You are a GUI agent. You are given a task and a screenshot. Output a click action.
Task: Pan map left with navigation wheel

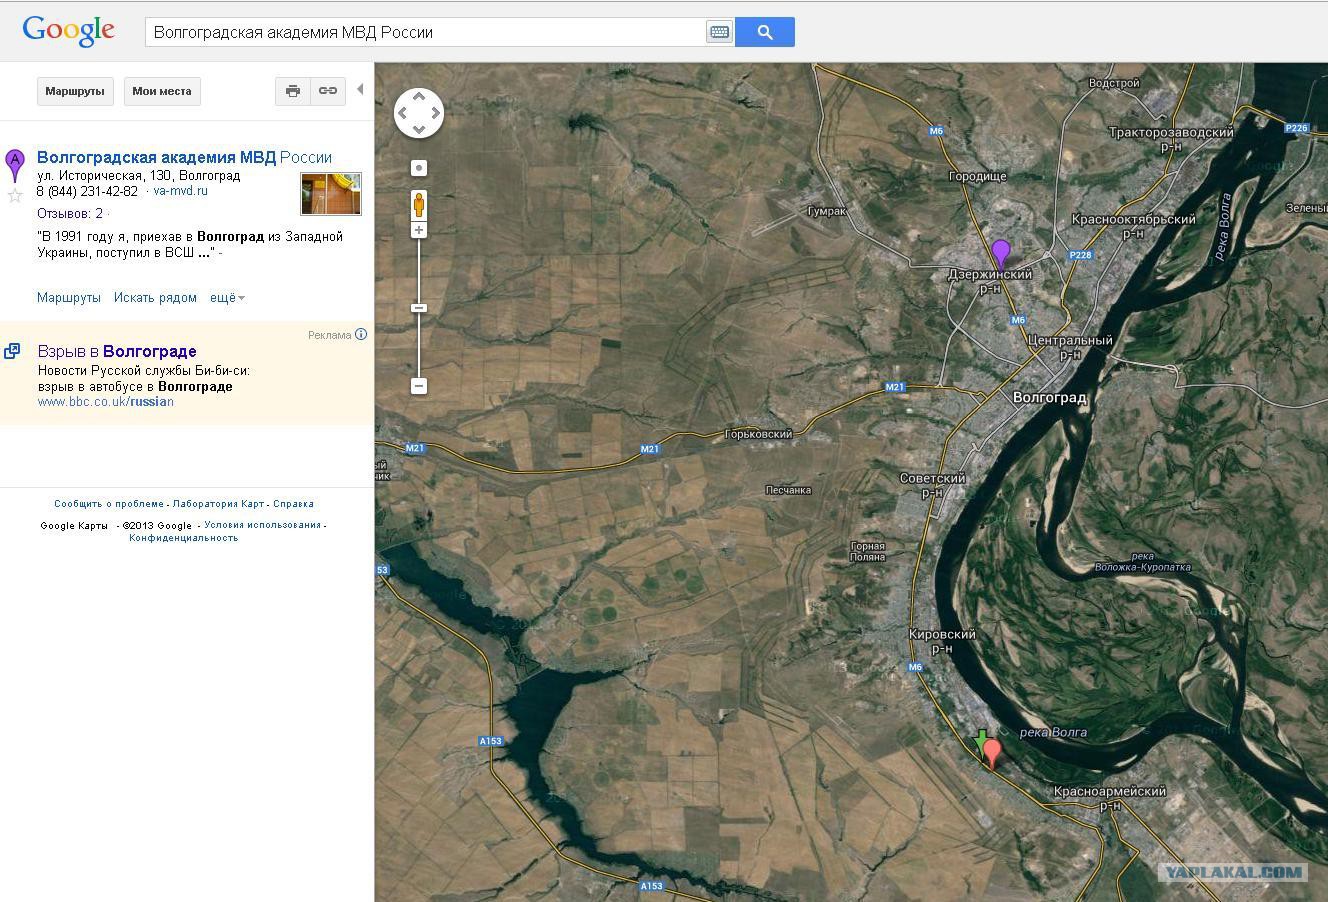click(x=402, y=113)
